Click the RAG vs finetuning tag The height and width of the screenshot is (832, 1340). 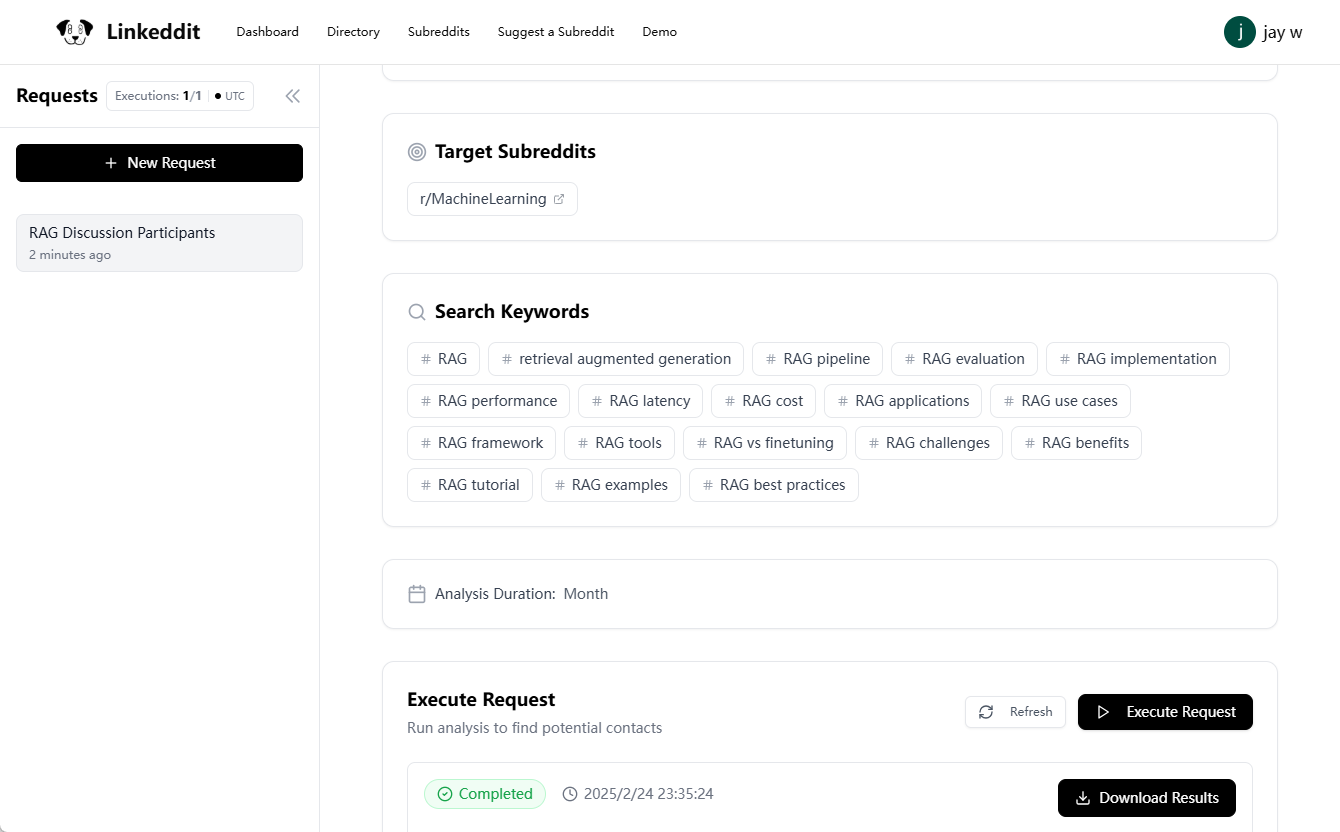tap(765, 443)
